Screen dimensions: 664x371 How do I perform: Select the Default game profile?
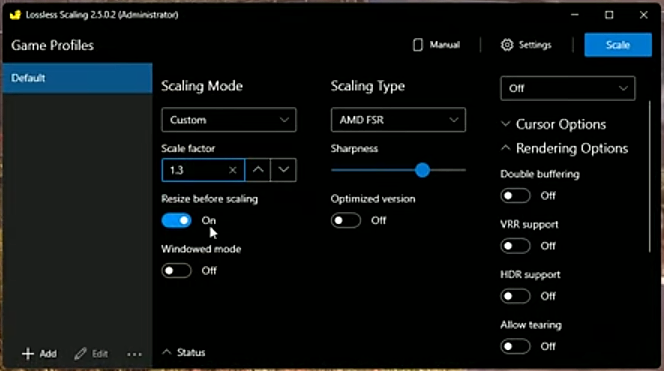77,78
